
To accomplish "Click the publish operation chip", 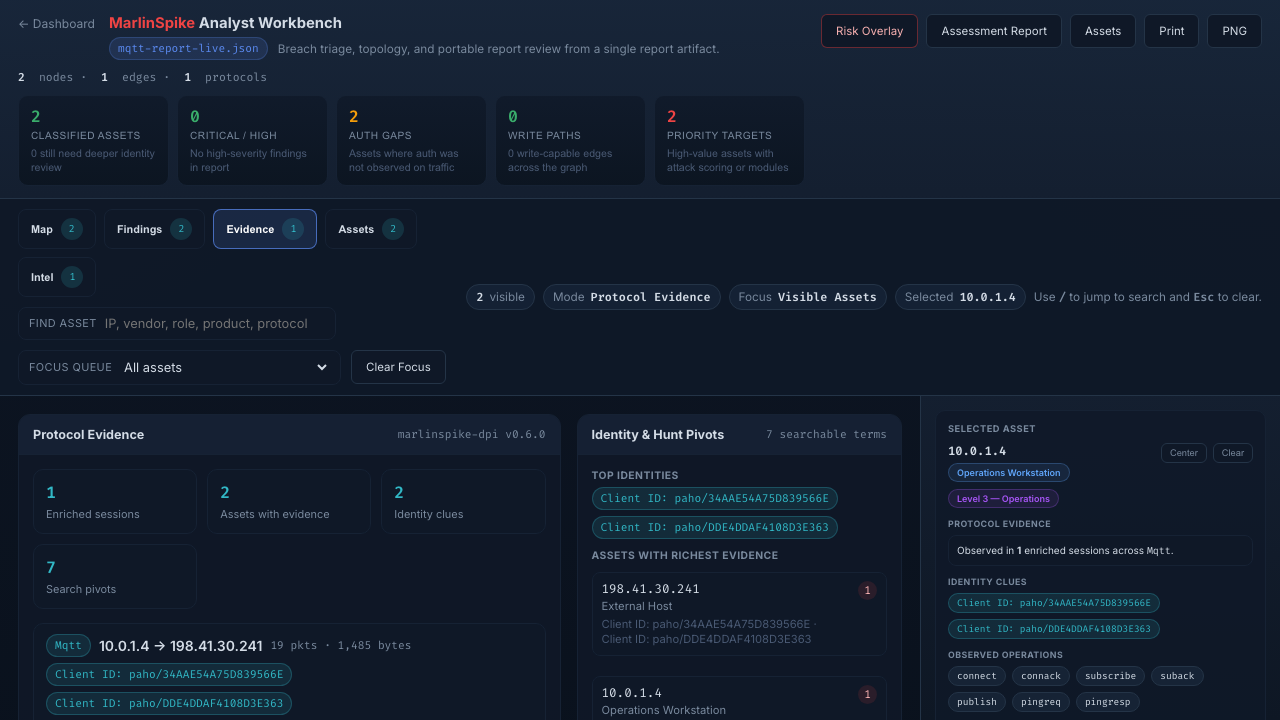I will [976, 701].
